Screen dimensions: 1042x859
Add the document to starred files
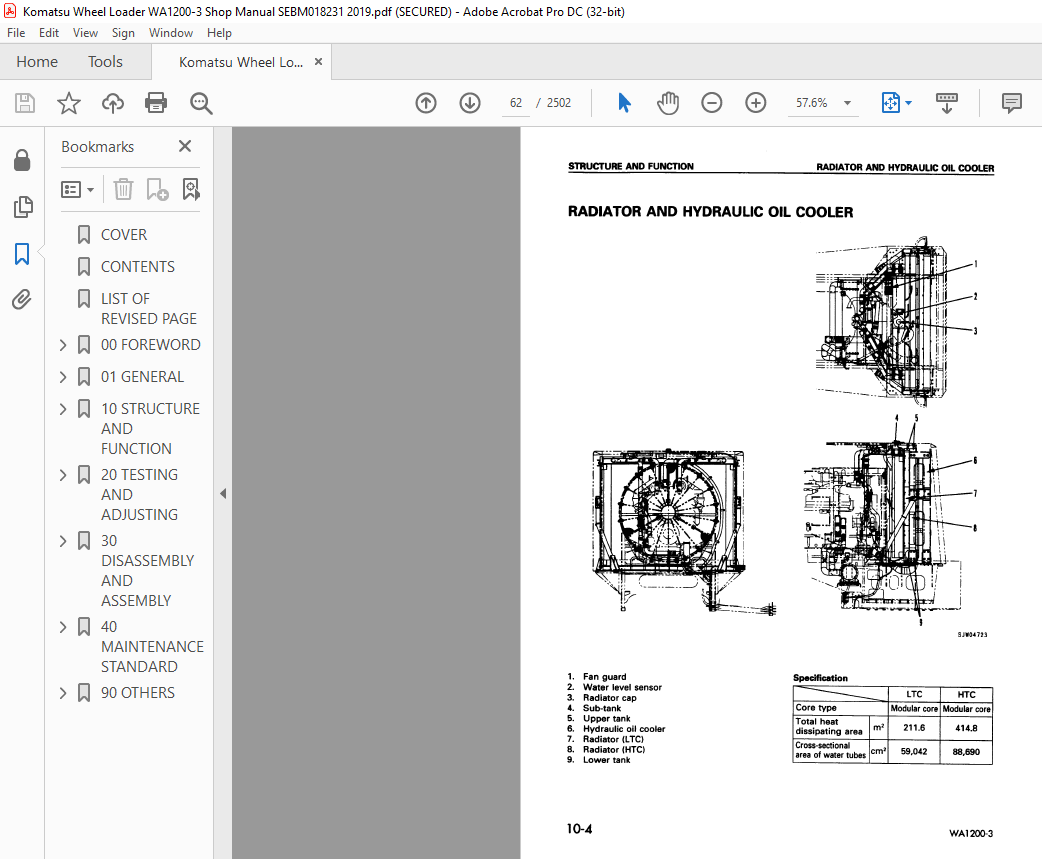pos(68,103)
